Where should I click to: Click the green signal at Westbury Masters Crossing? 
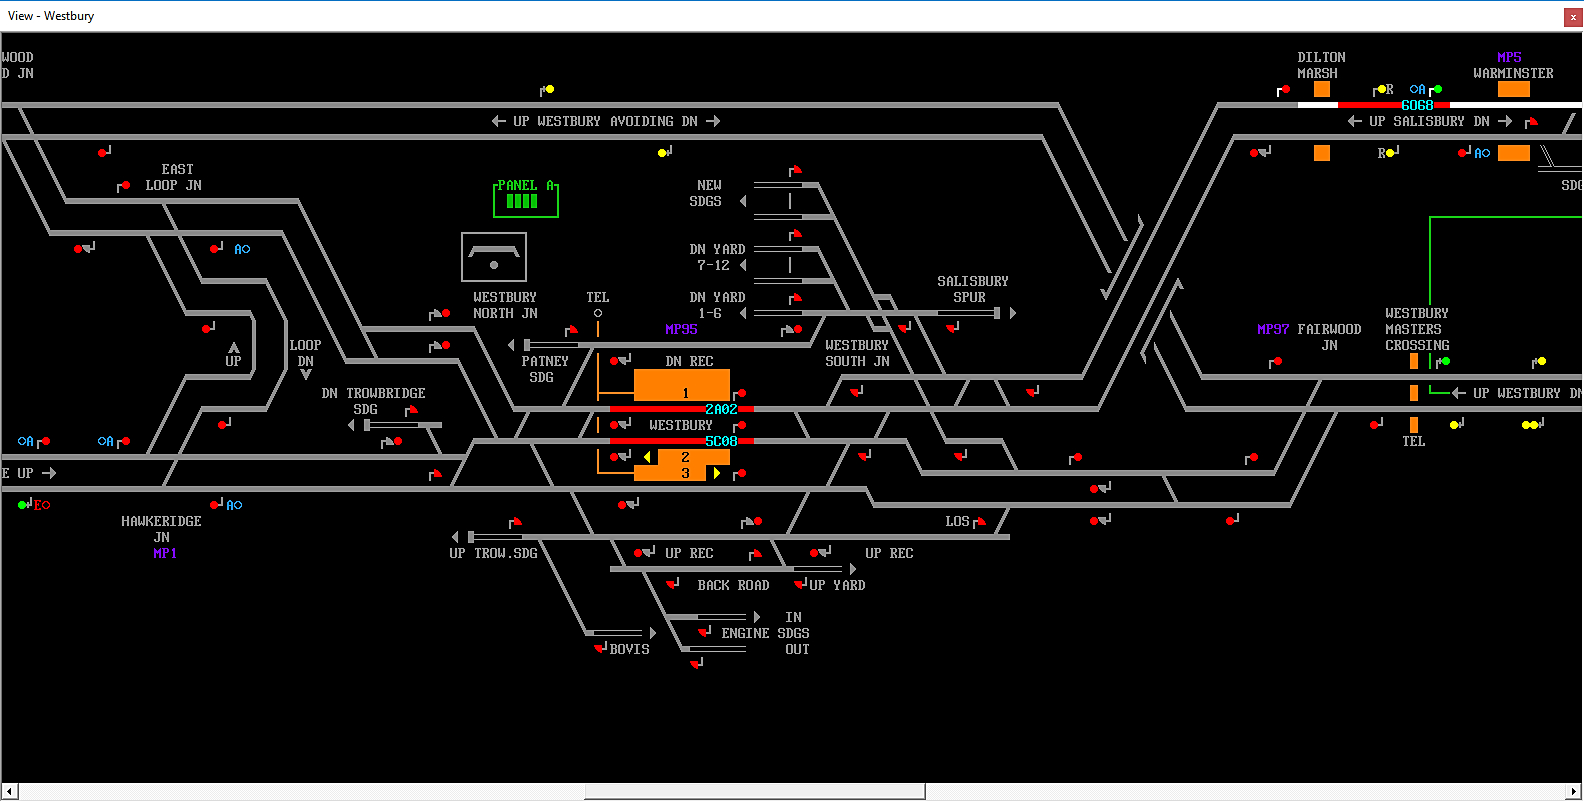pyautogui.click(x=1445, y=361)
